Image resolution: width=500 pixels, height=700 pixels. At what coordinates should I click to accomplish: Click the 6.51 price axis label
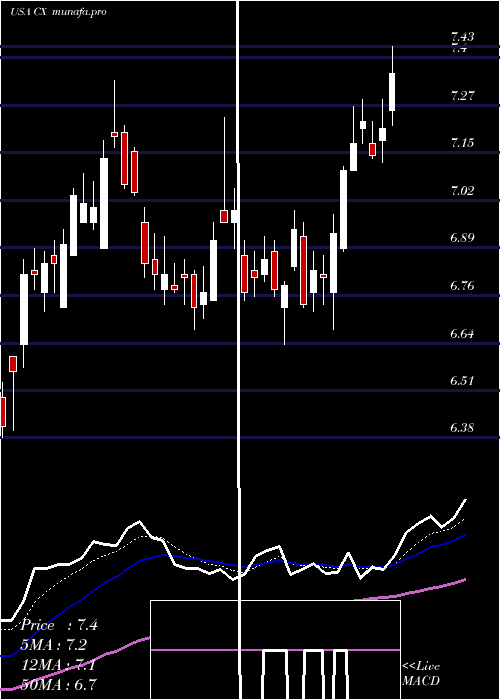tap(462, 380)
